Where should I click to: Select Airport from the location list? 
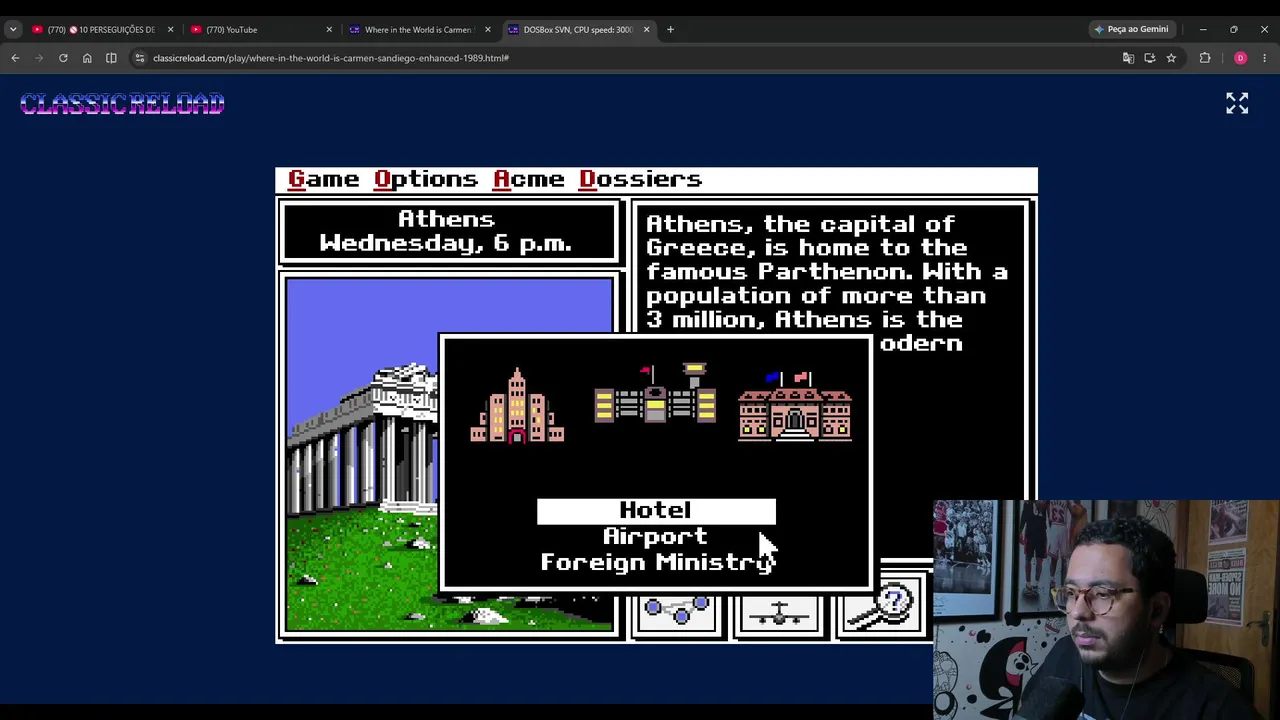(x=656, y=537)
